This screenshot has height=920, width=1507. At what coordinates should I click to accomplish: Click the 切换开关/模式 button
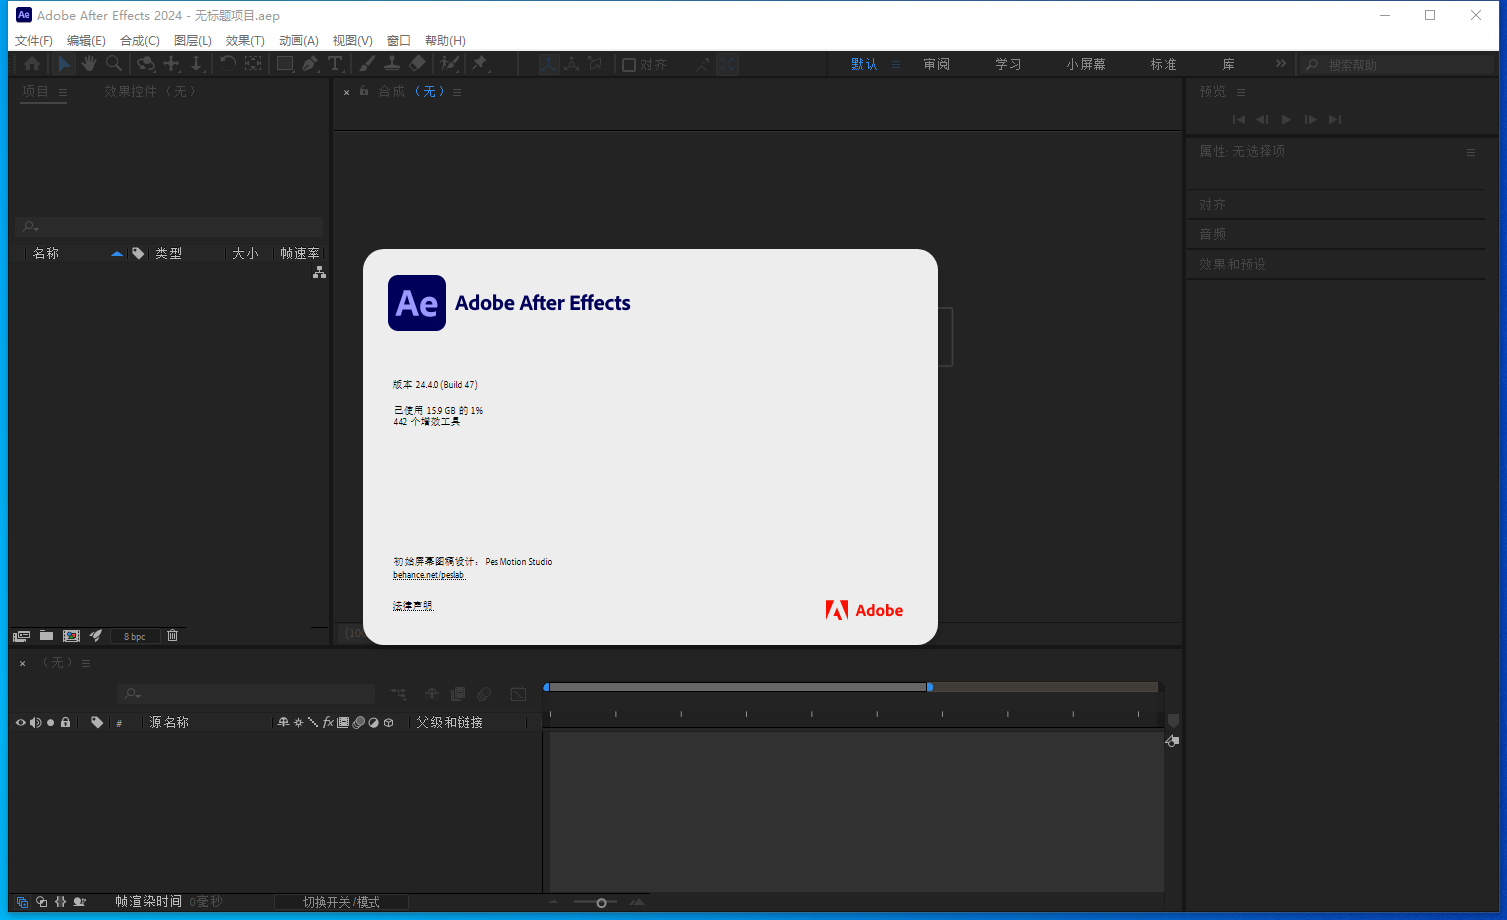pyautogui.click(x=341, y=902)
